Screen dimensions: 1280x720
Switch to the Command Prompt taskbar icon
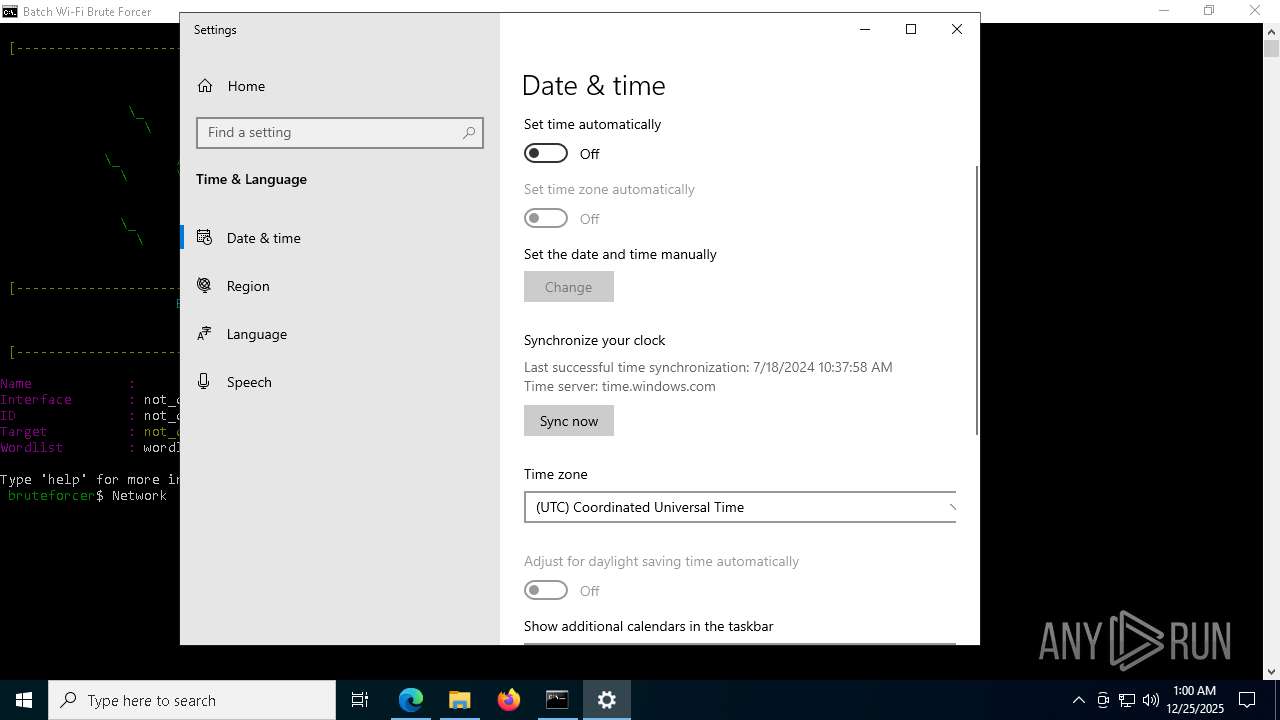[557, 700]
